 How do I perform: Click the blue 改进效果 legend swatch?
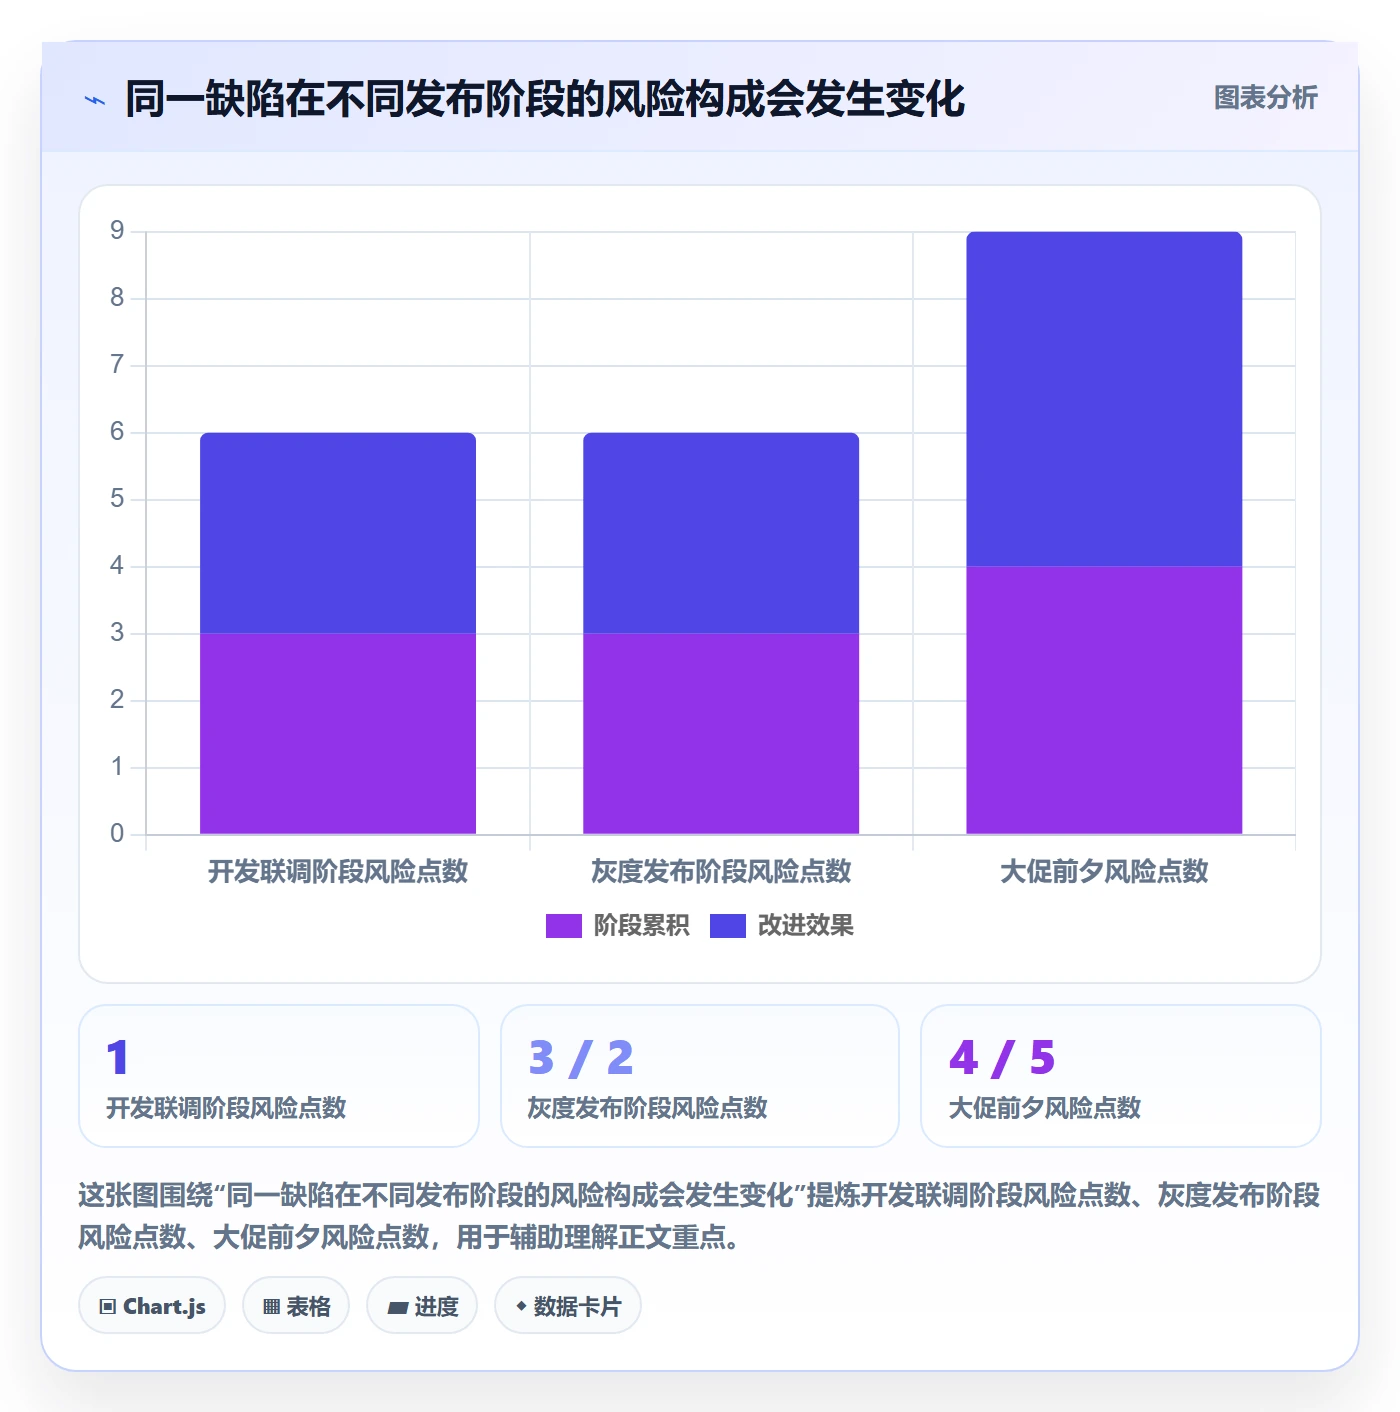coord(727,926)
